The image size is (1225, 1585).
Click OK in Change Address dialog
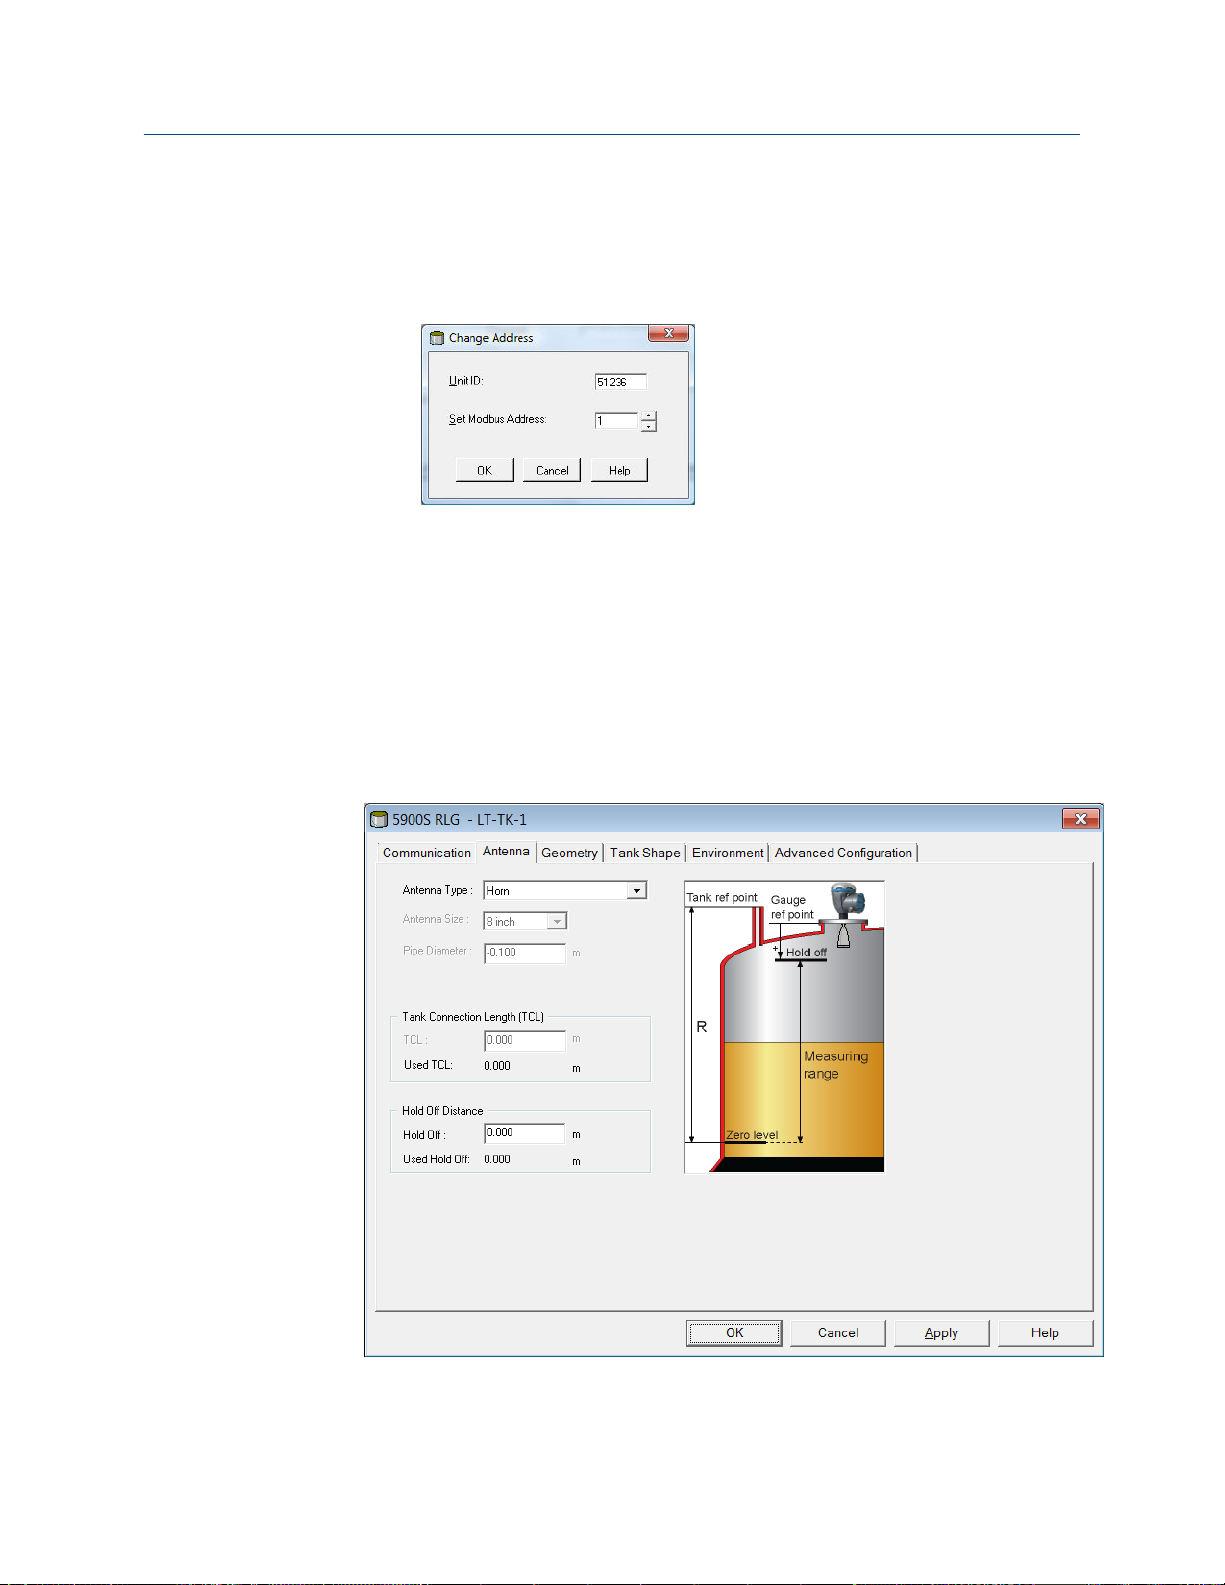[x=485, y=470]
